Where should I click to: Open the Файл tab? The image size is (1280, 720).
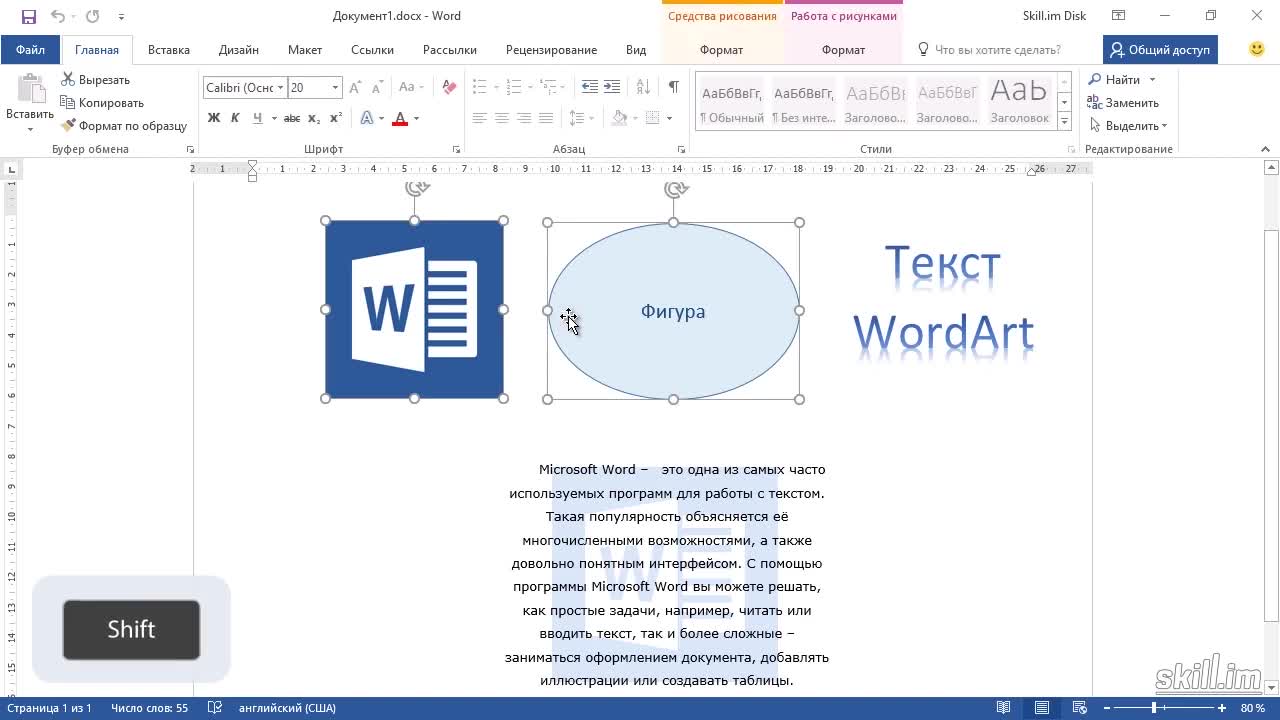click(x=30, y=50)
